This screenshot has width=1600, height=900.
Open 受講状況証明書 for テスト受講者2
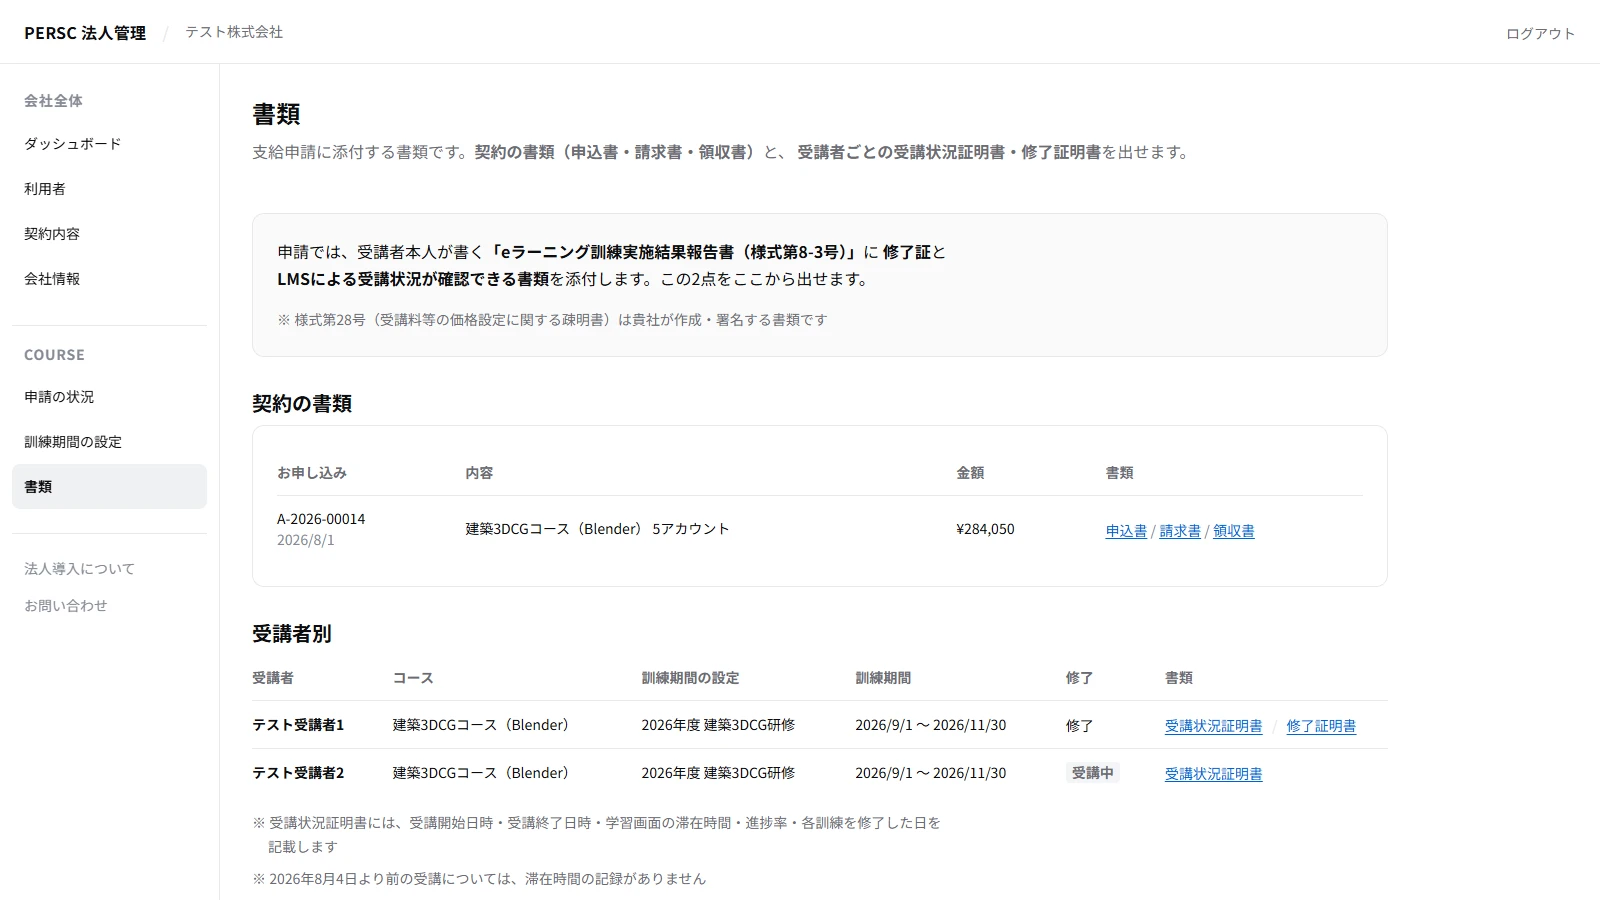[1213, 774]
